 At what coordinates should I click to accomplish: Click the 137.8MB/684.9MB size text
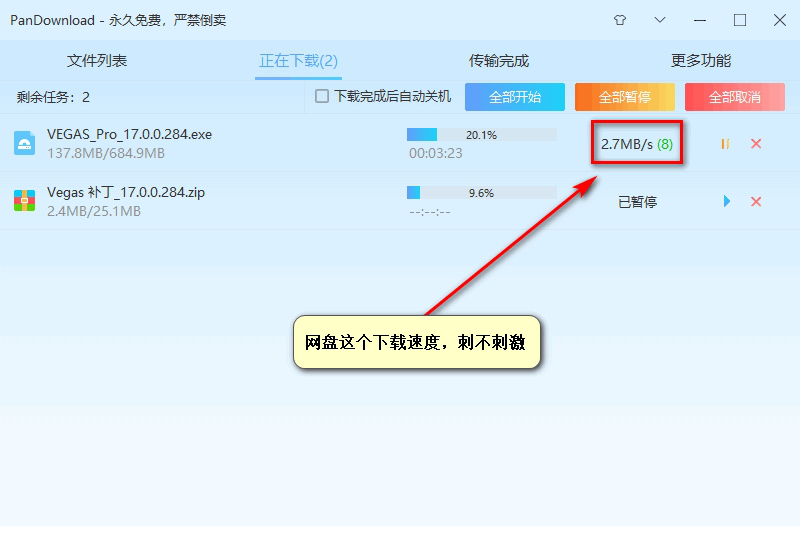[x=106, y=153]
